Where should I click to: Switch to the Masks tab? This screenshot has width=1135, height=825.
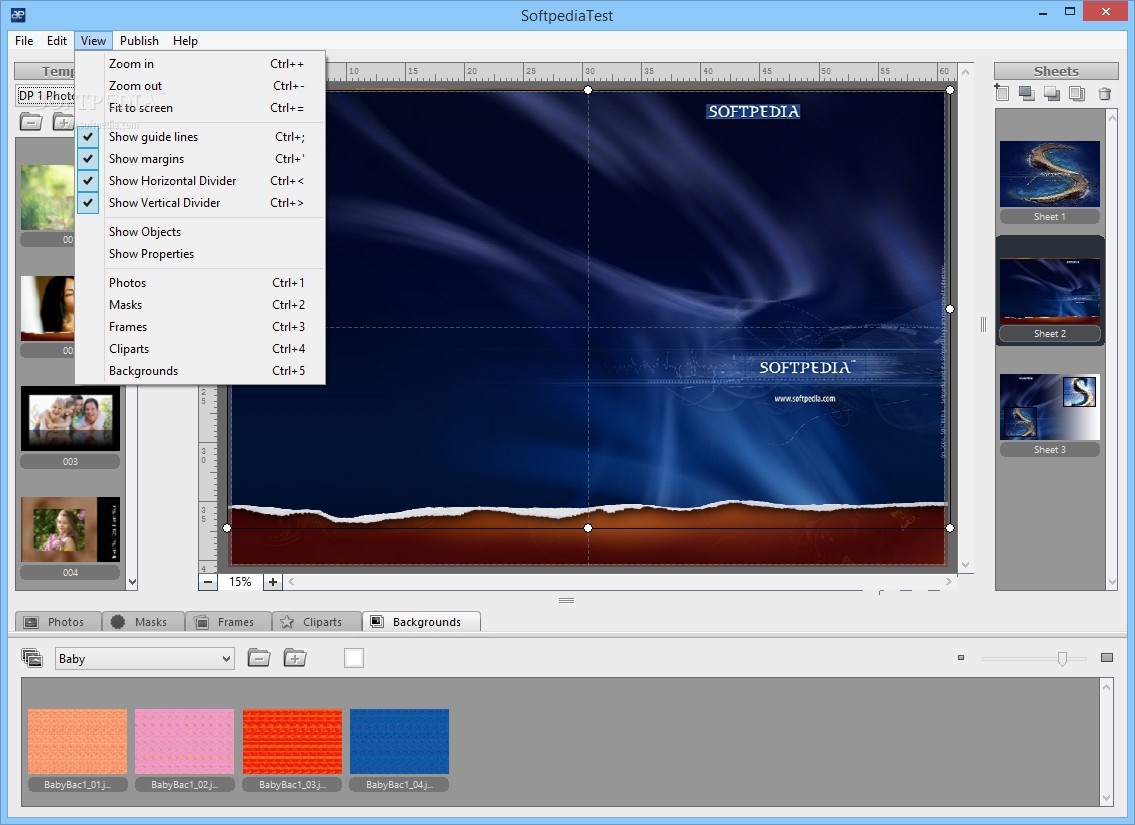143,622
